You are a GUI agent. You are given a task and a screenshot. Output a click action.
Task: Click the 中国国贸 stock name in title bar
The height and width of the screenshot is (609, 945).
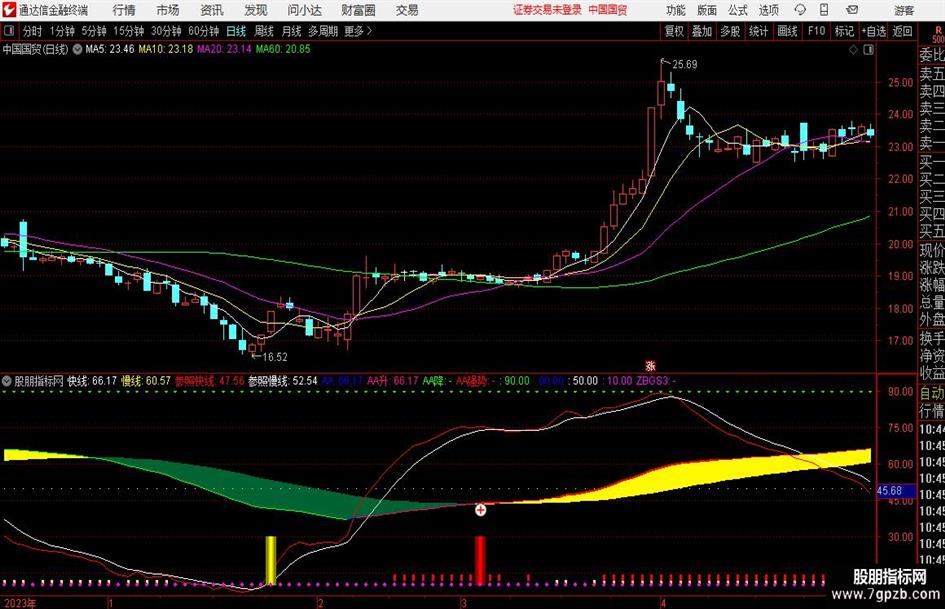coord(608,10)
